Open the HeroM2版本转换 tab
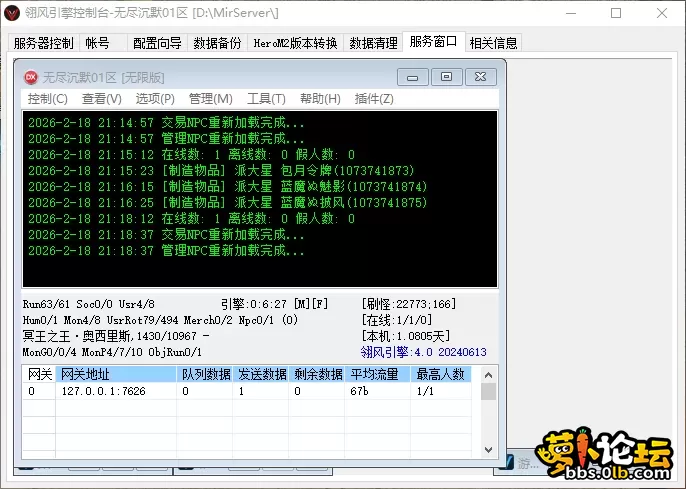Screen dimensions: 686x489 [295, 43]
